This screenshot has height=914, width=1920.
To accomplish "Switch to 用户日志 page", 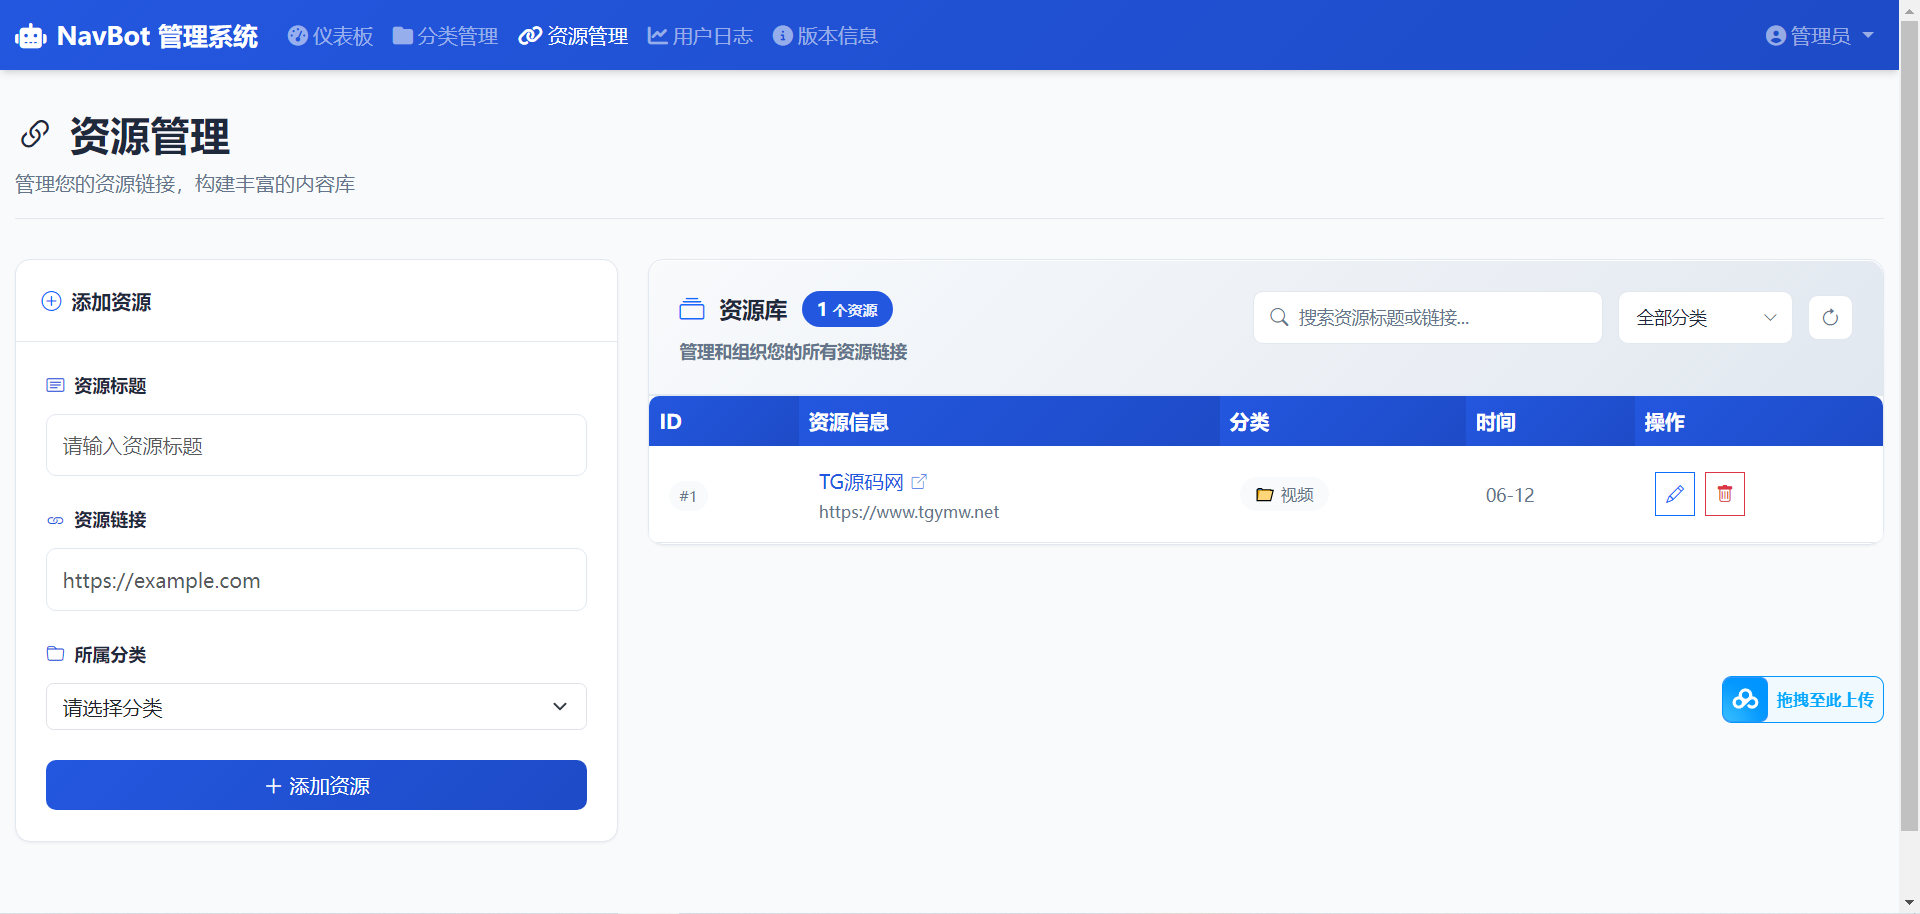I will (x=700, y=36).
